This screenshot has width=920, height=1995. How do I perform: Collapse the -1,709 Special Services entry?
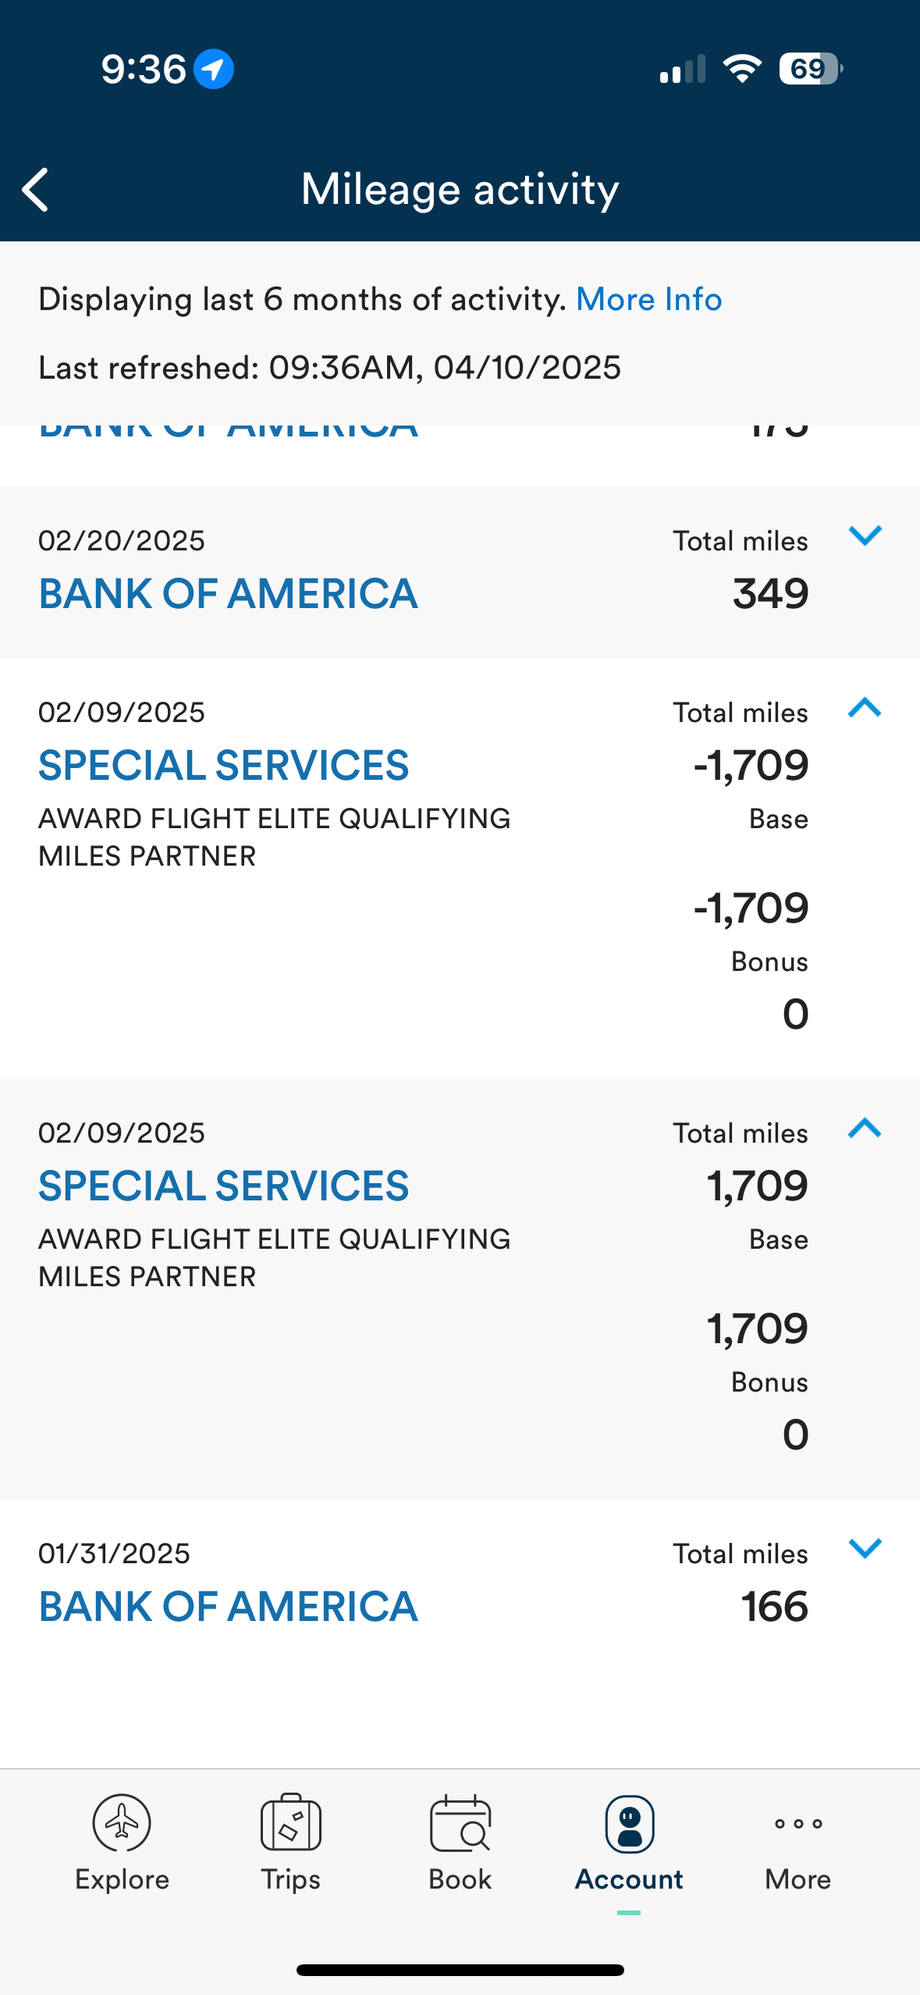865,708
